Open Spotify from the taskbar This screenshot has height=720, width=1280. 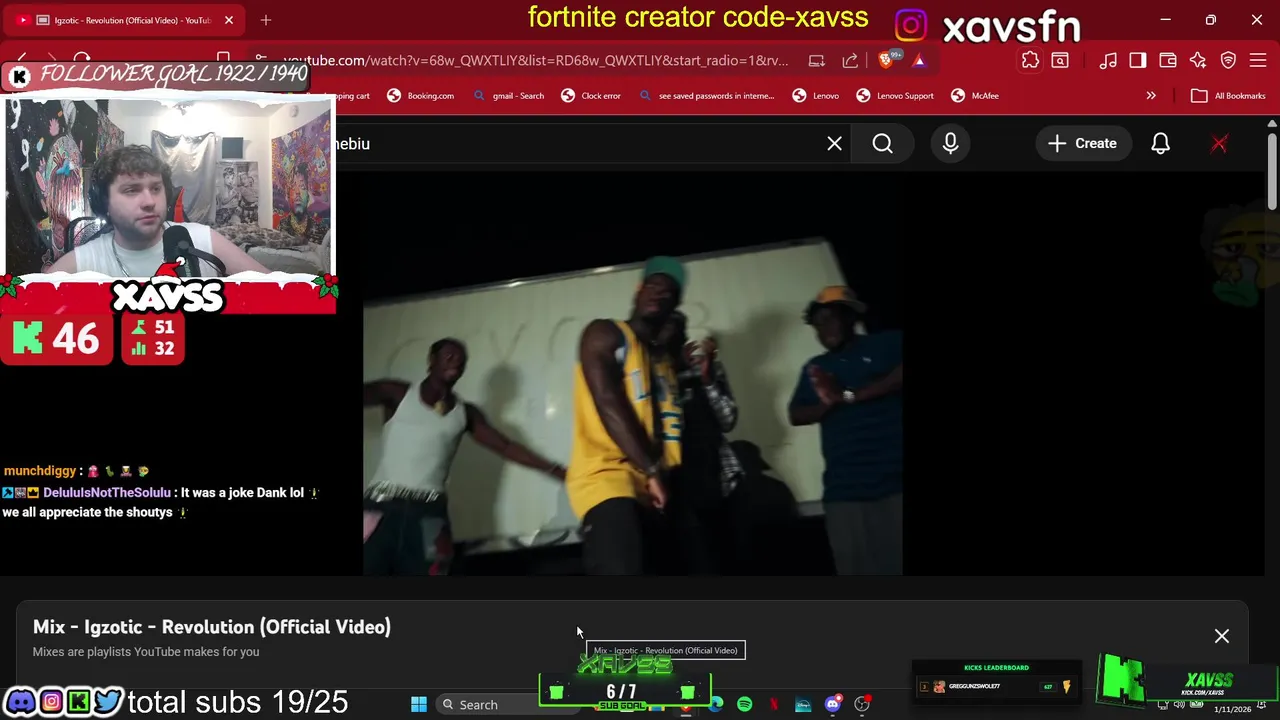[745, 704]
